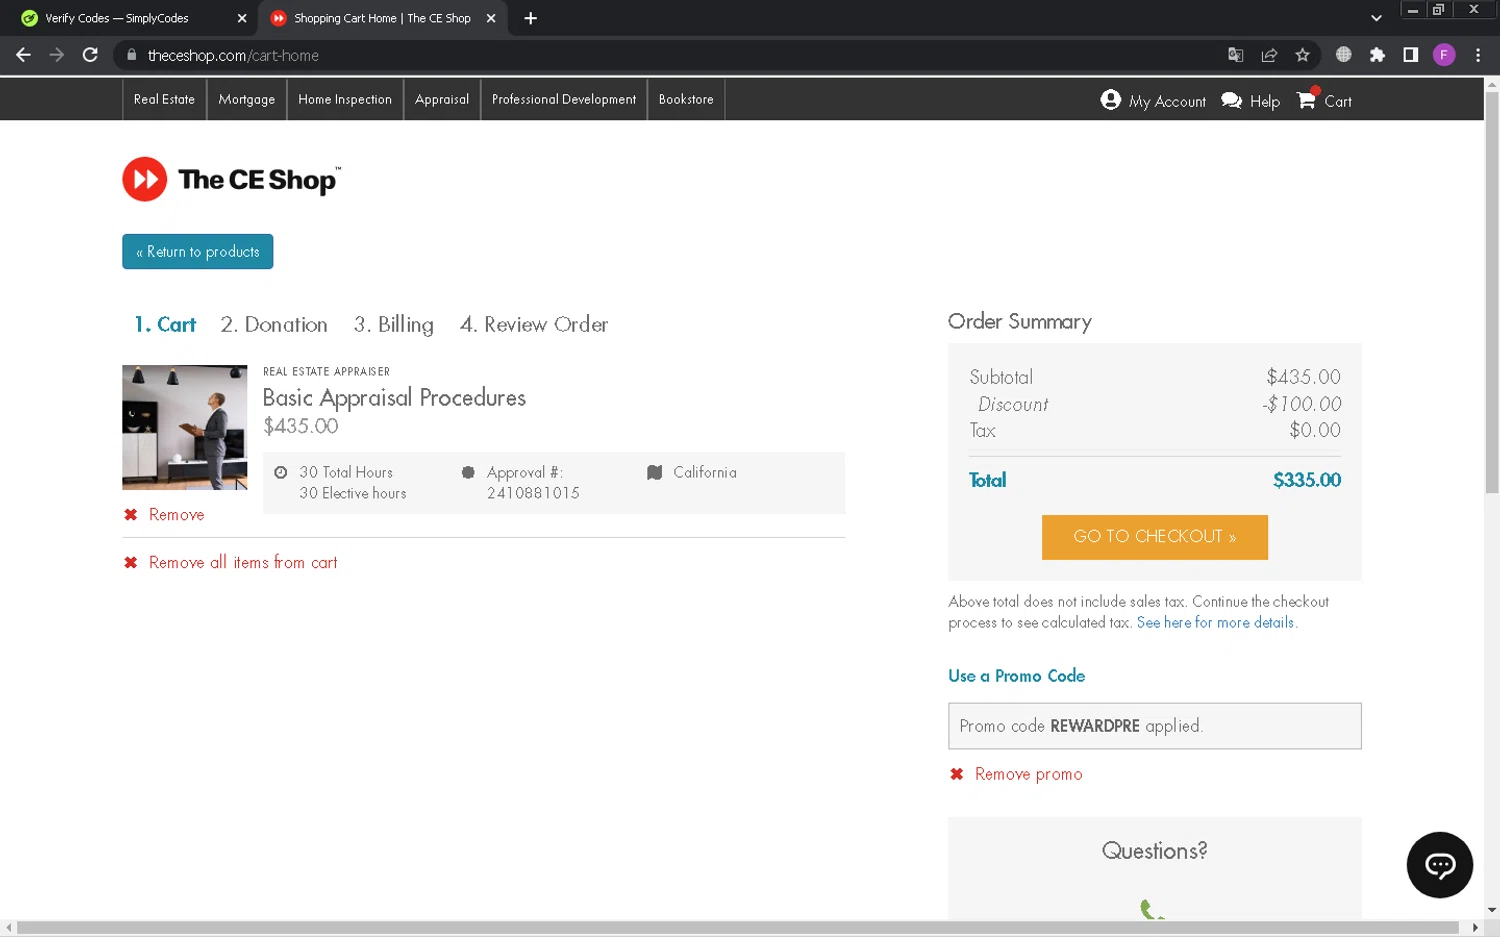Open the live chat bubble widget
Image resolution: width=1500 pixels, height=938 pixels.
1439,865
